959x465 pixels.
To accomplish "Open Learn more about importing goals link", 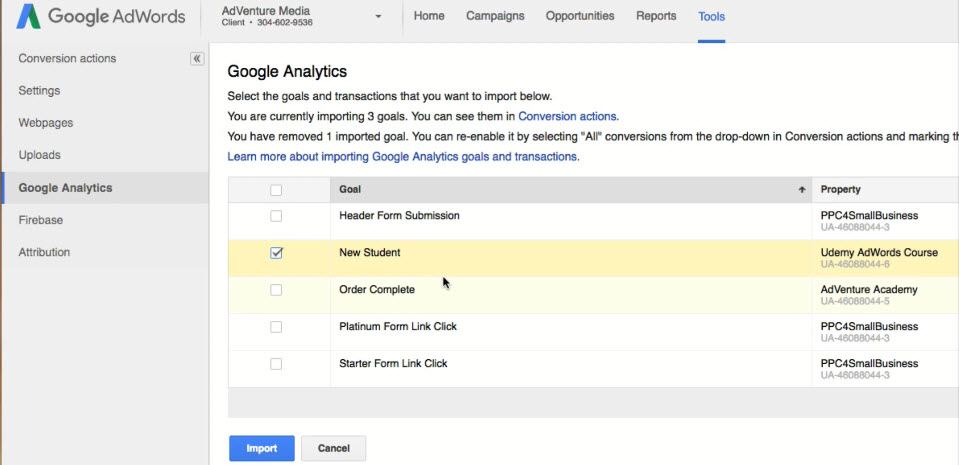I will (402, 157).
